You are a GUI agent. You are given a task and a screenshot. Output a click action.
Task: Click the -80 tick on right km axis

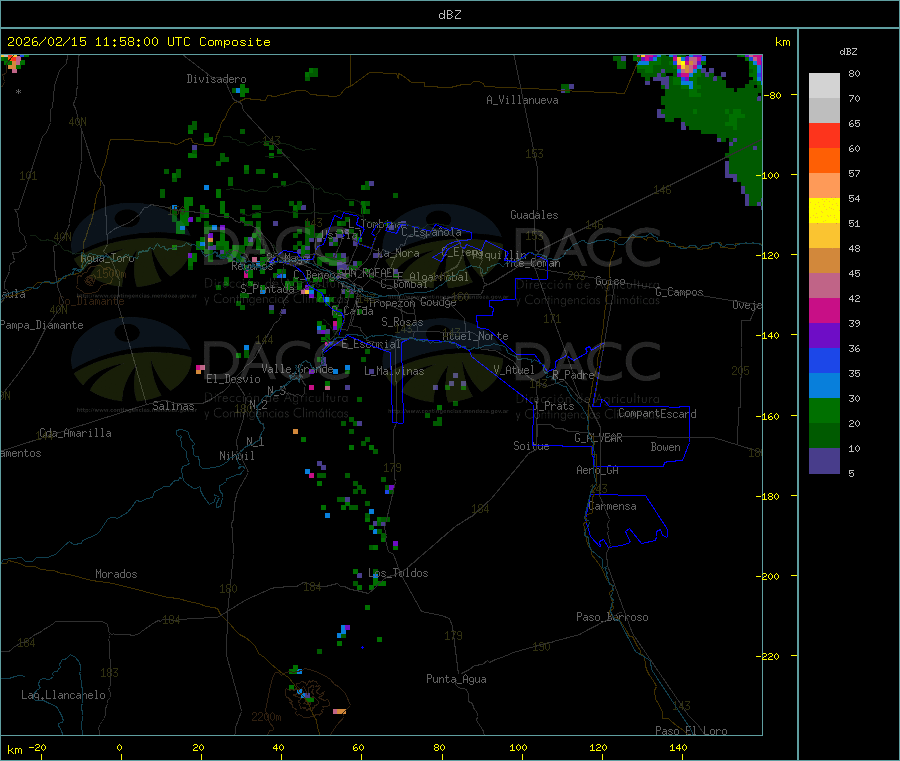[772, 95]
